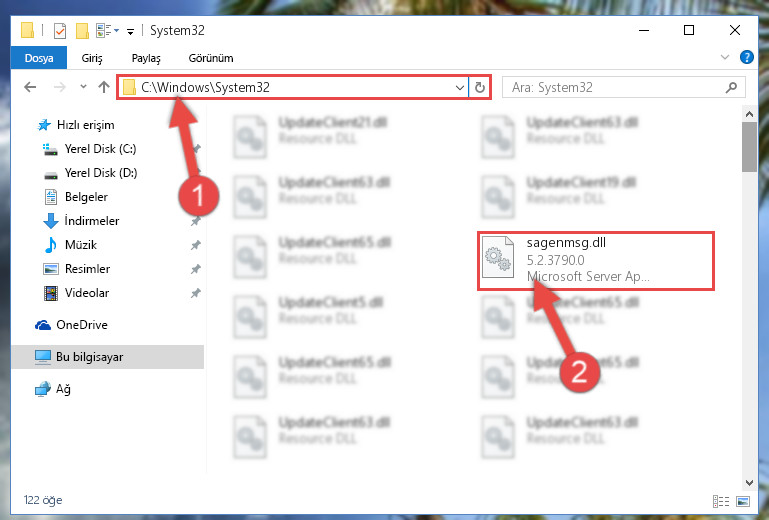Screen dimensions: 769x520
Task: Unpin Müzik using its pin icon
Action: [195, 245]
